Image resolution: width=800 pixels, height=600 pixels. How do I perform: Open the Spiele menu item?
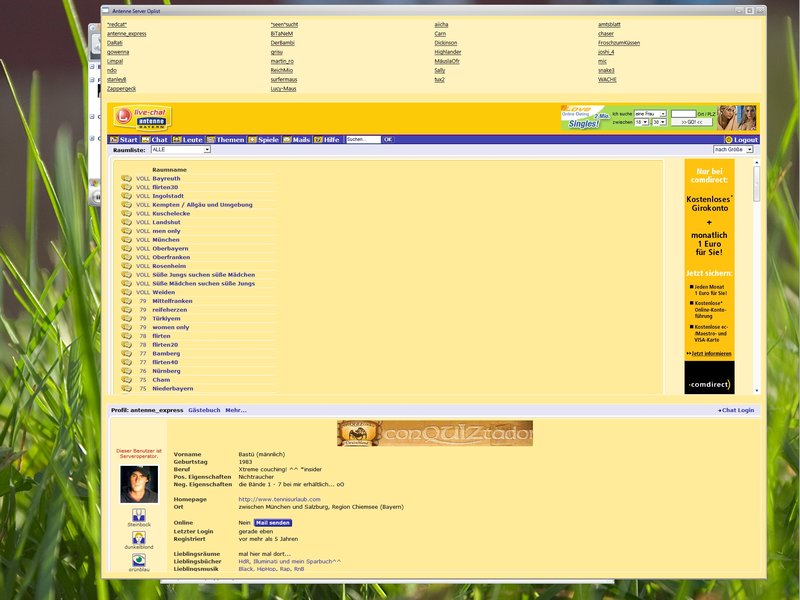[x=263, y=140]
